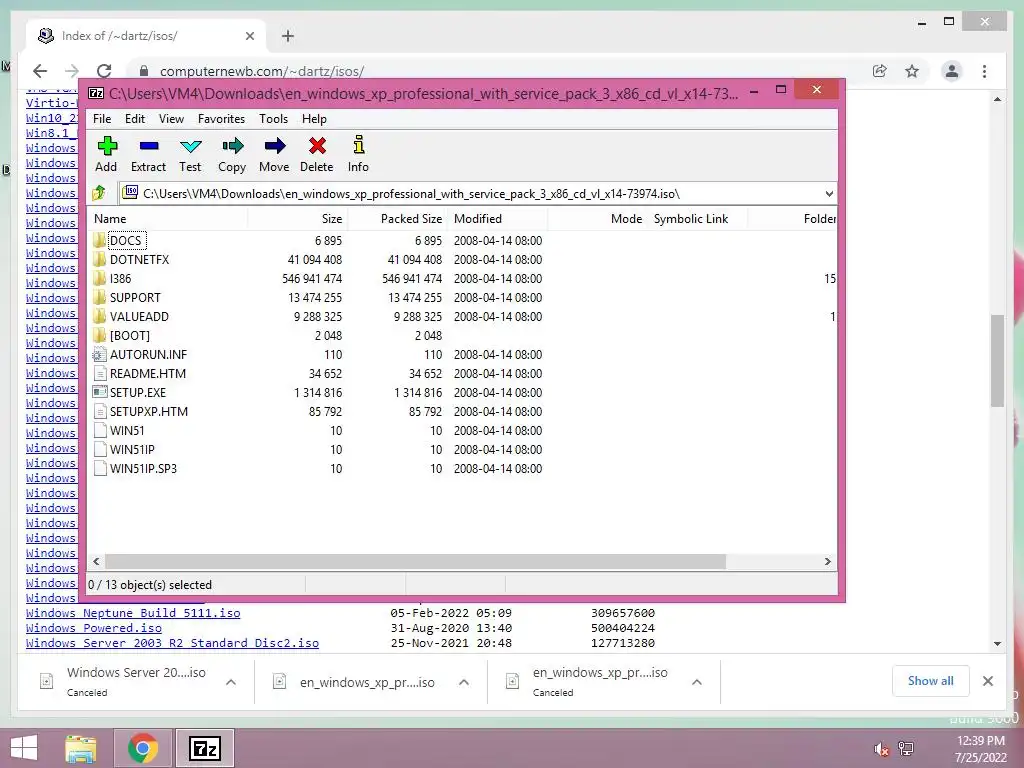
Task: Click Chrome page vertical scrollbar thumb
Action: tap(997, 360)
